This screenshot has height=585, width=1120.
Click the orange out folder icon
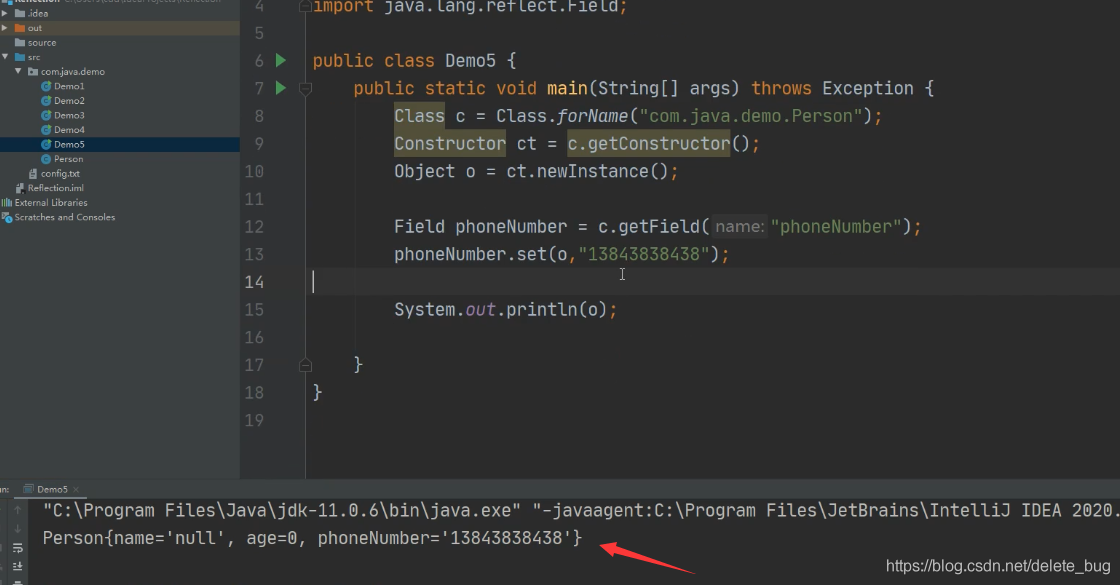click(x=20, y=28)
